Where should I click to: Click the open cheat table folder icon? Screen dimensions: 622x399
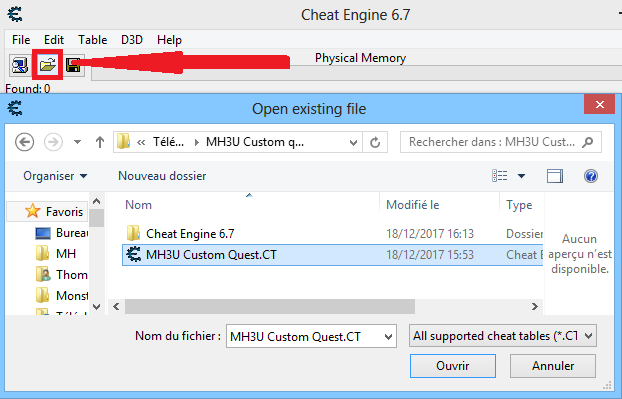(x=48, y=65)
